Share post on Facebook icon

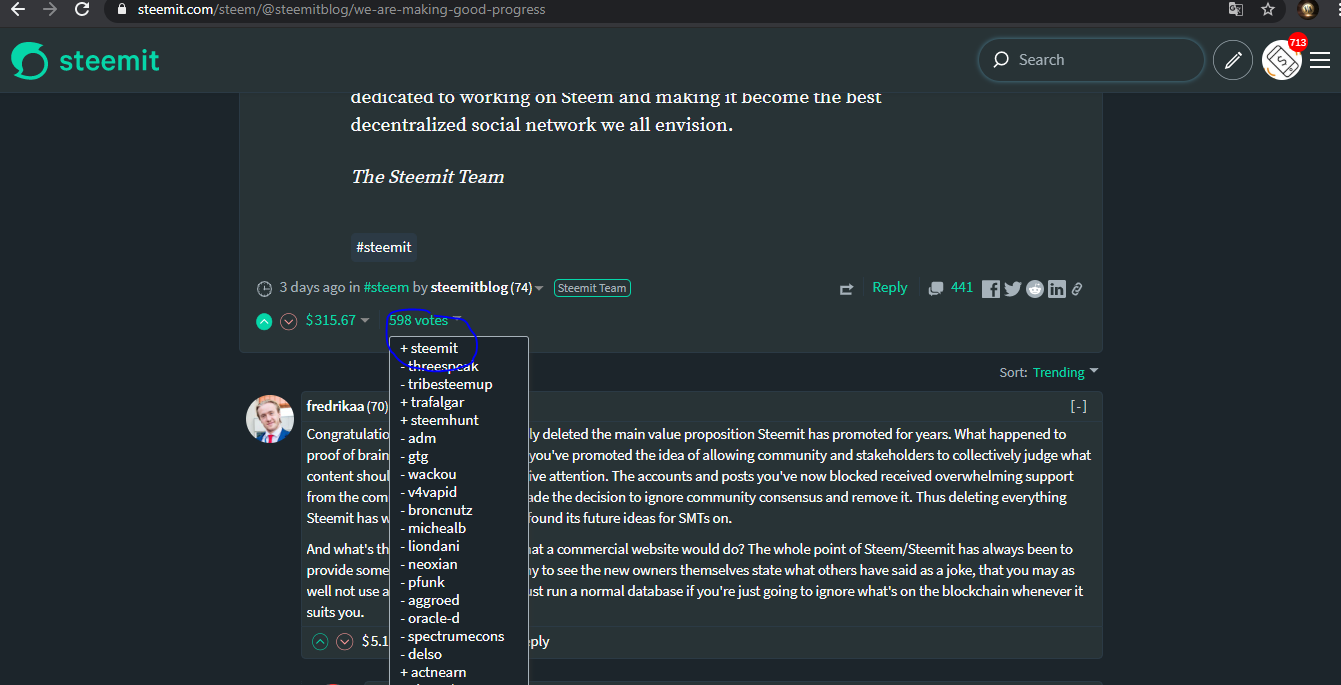pyautogui.click(x=991, y=289)
